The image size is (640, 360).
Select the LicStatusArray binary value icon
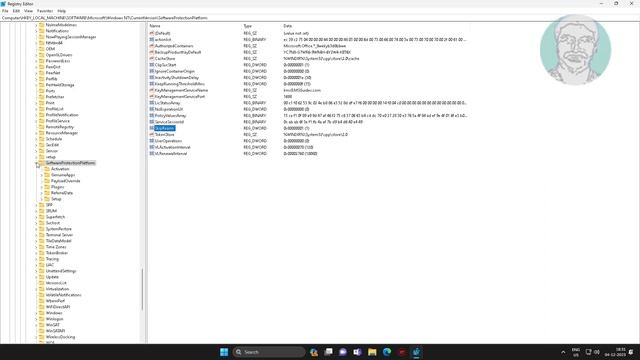pos(151,103)
